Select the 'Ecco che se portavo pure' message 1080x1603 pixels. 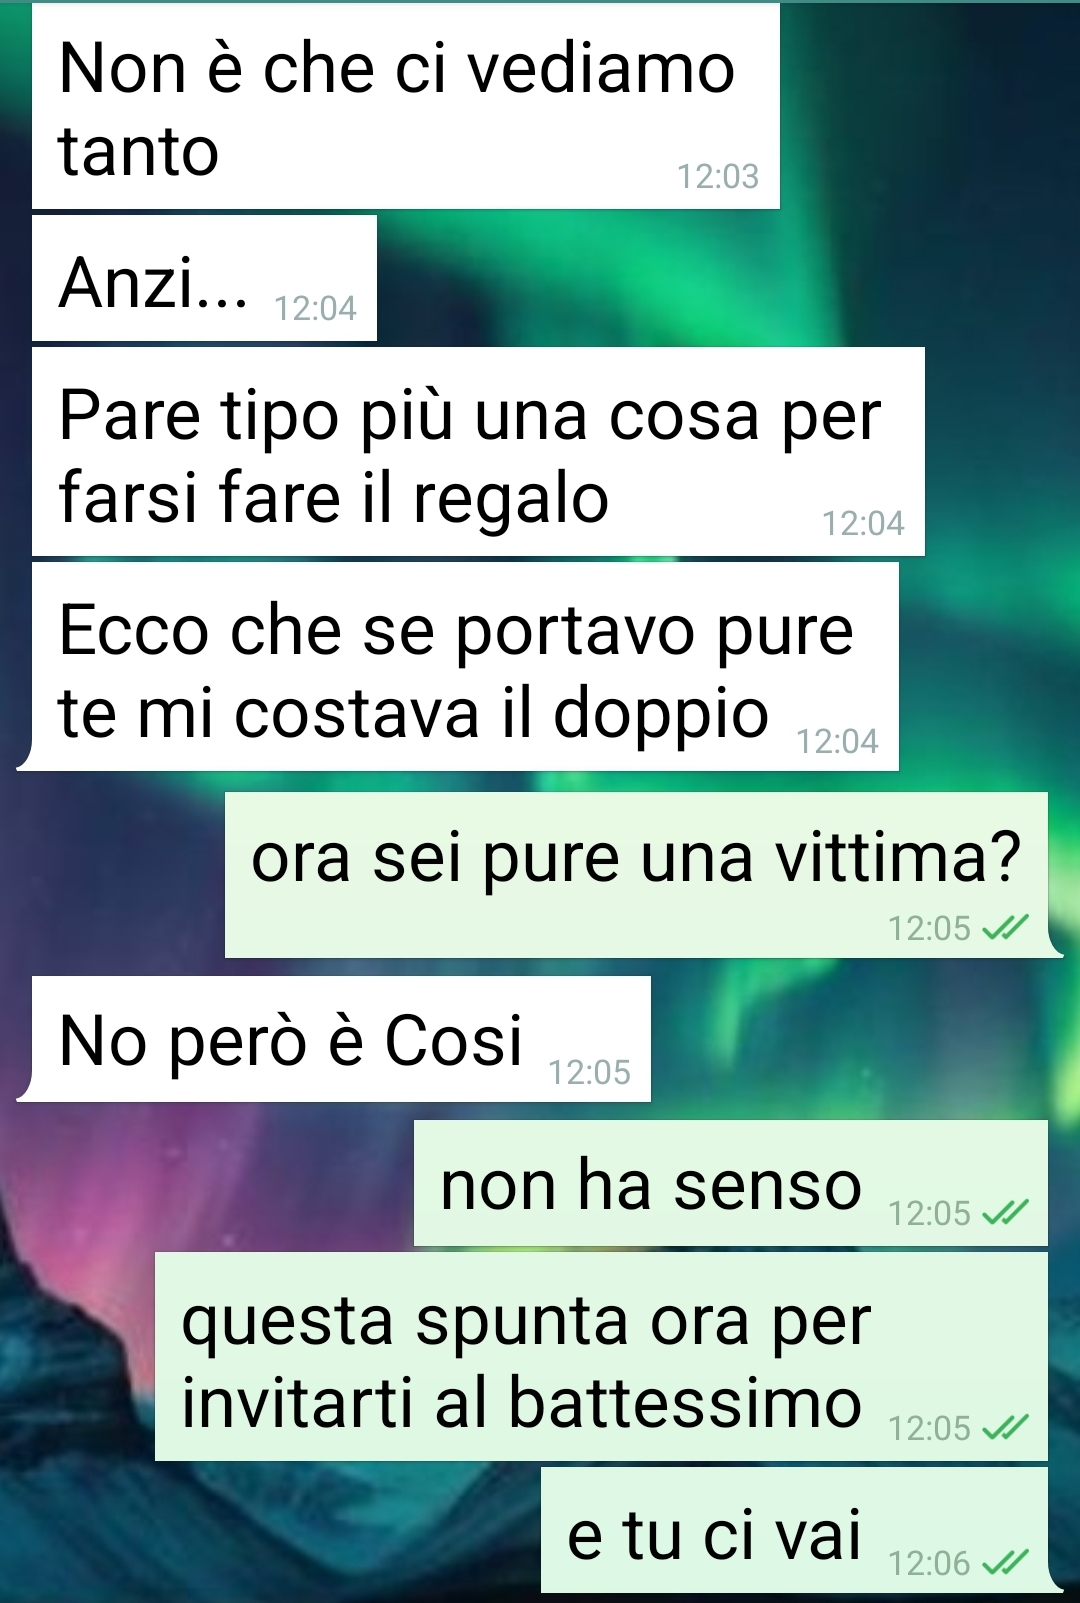(x=465, y=666)
